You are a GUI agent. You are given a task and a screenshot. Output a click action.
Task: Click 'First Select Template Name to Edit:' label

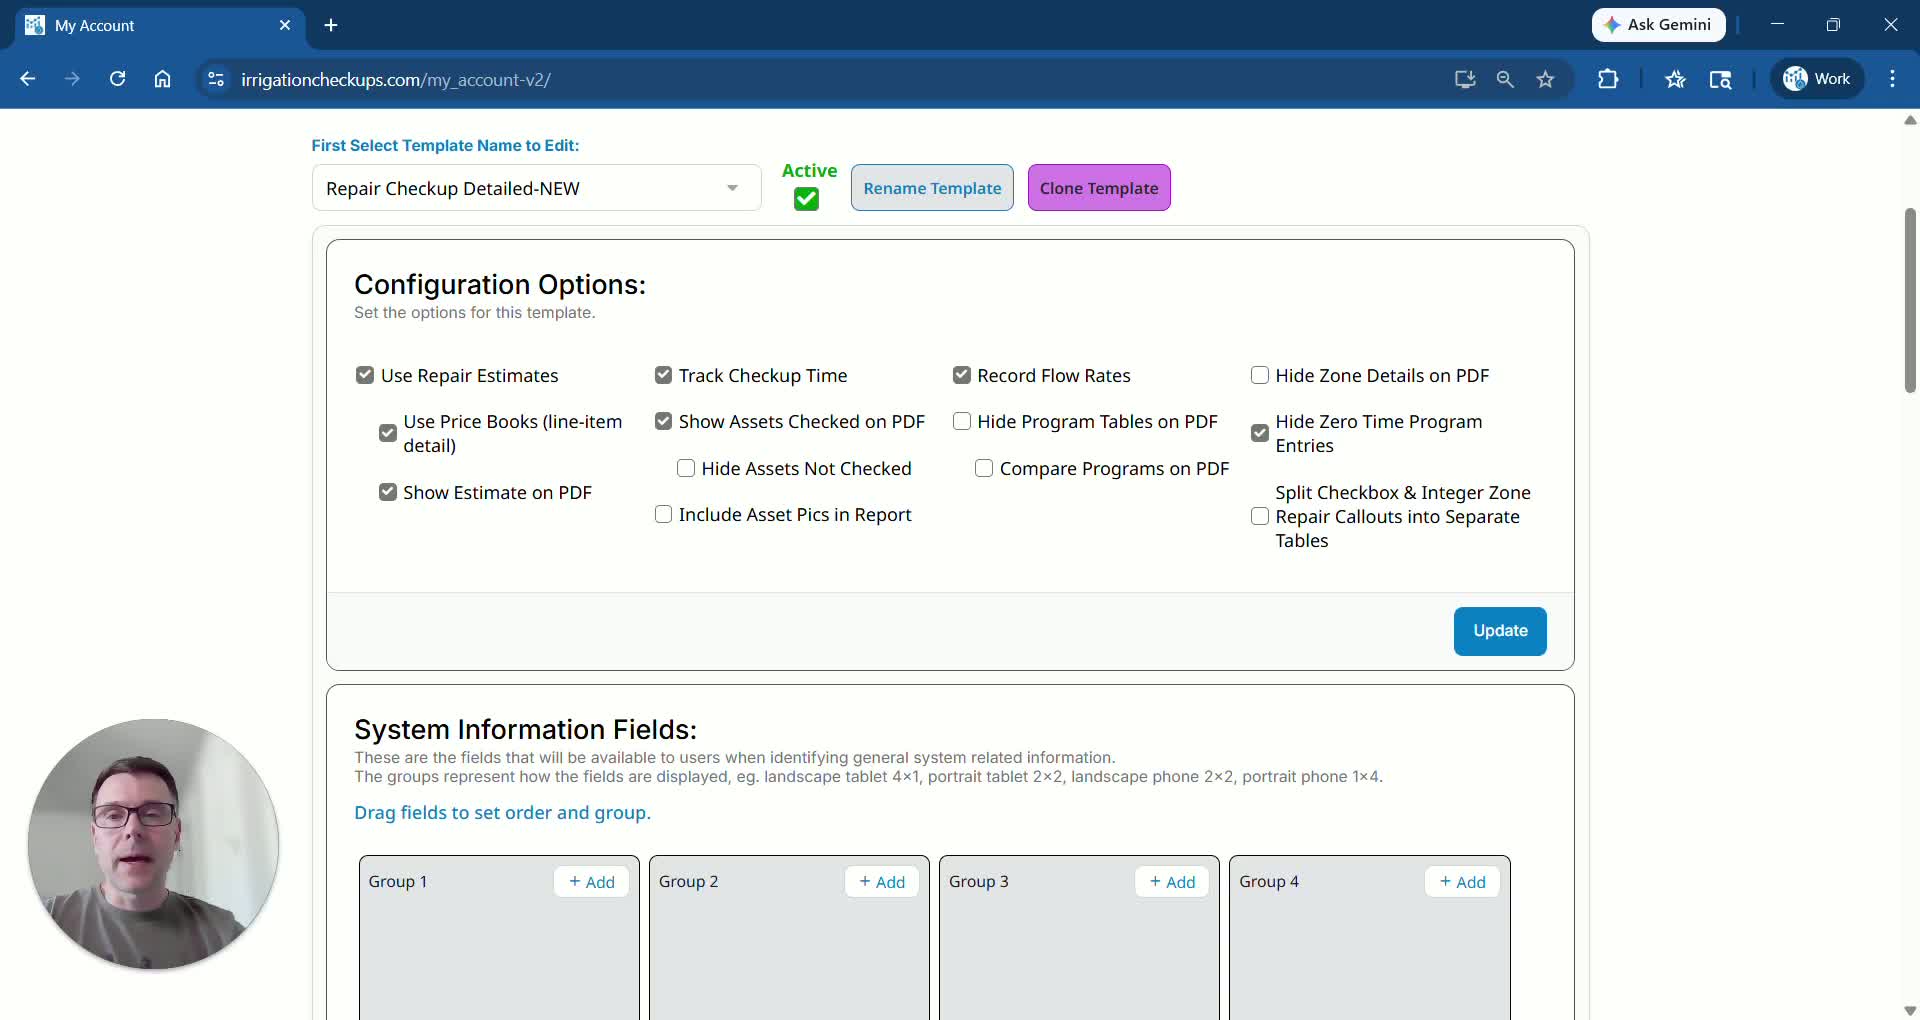445,146
